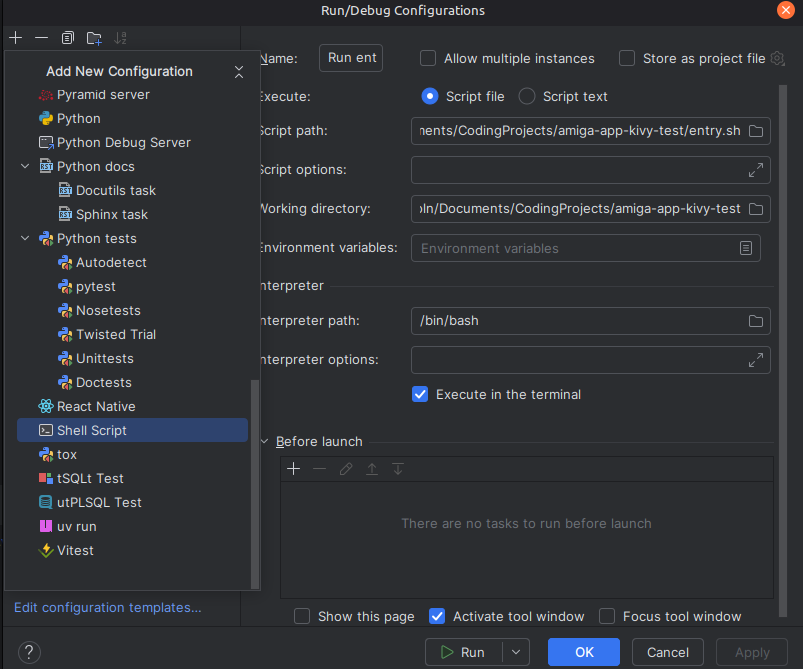Click the help question mark icon

click(x=30, y=652)
